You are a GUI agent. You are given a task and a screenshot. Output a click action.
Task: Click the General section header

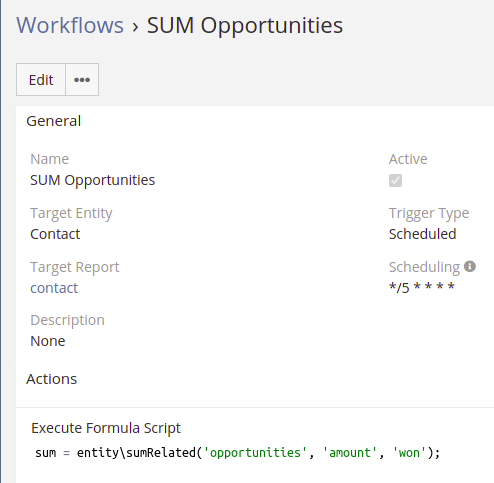pos(54,121)
